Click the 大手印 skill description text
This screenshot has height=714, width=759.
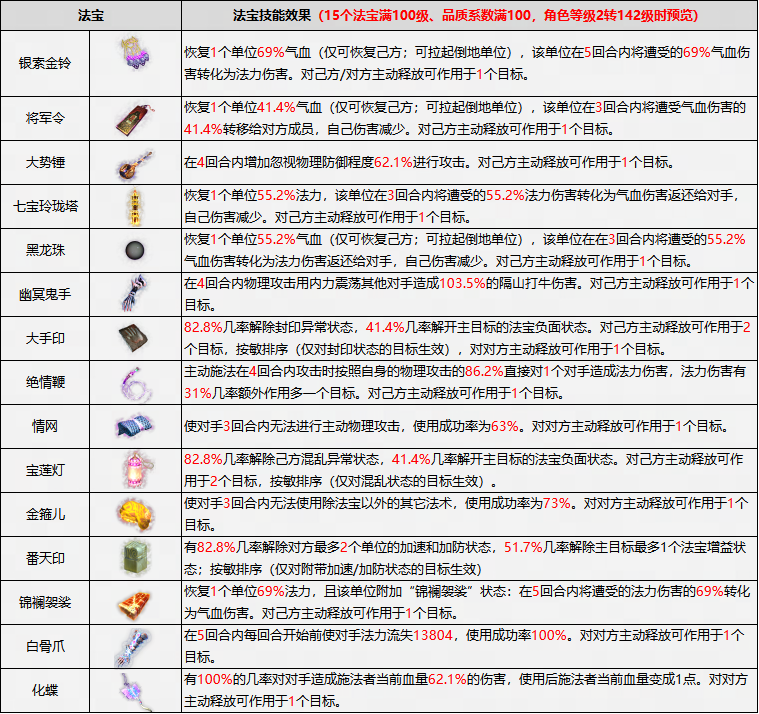click(x=467, y=338)
